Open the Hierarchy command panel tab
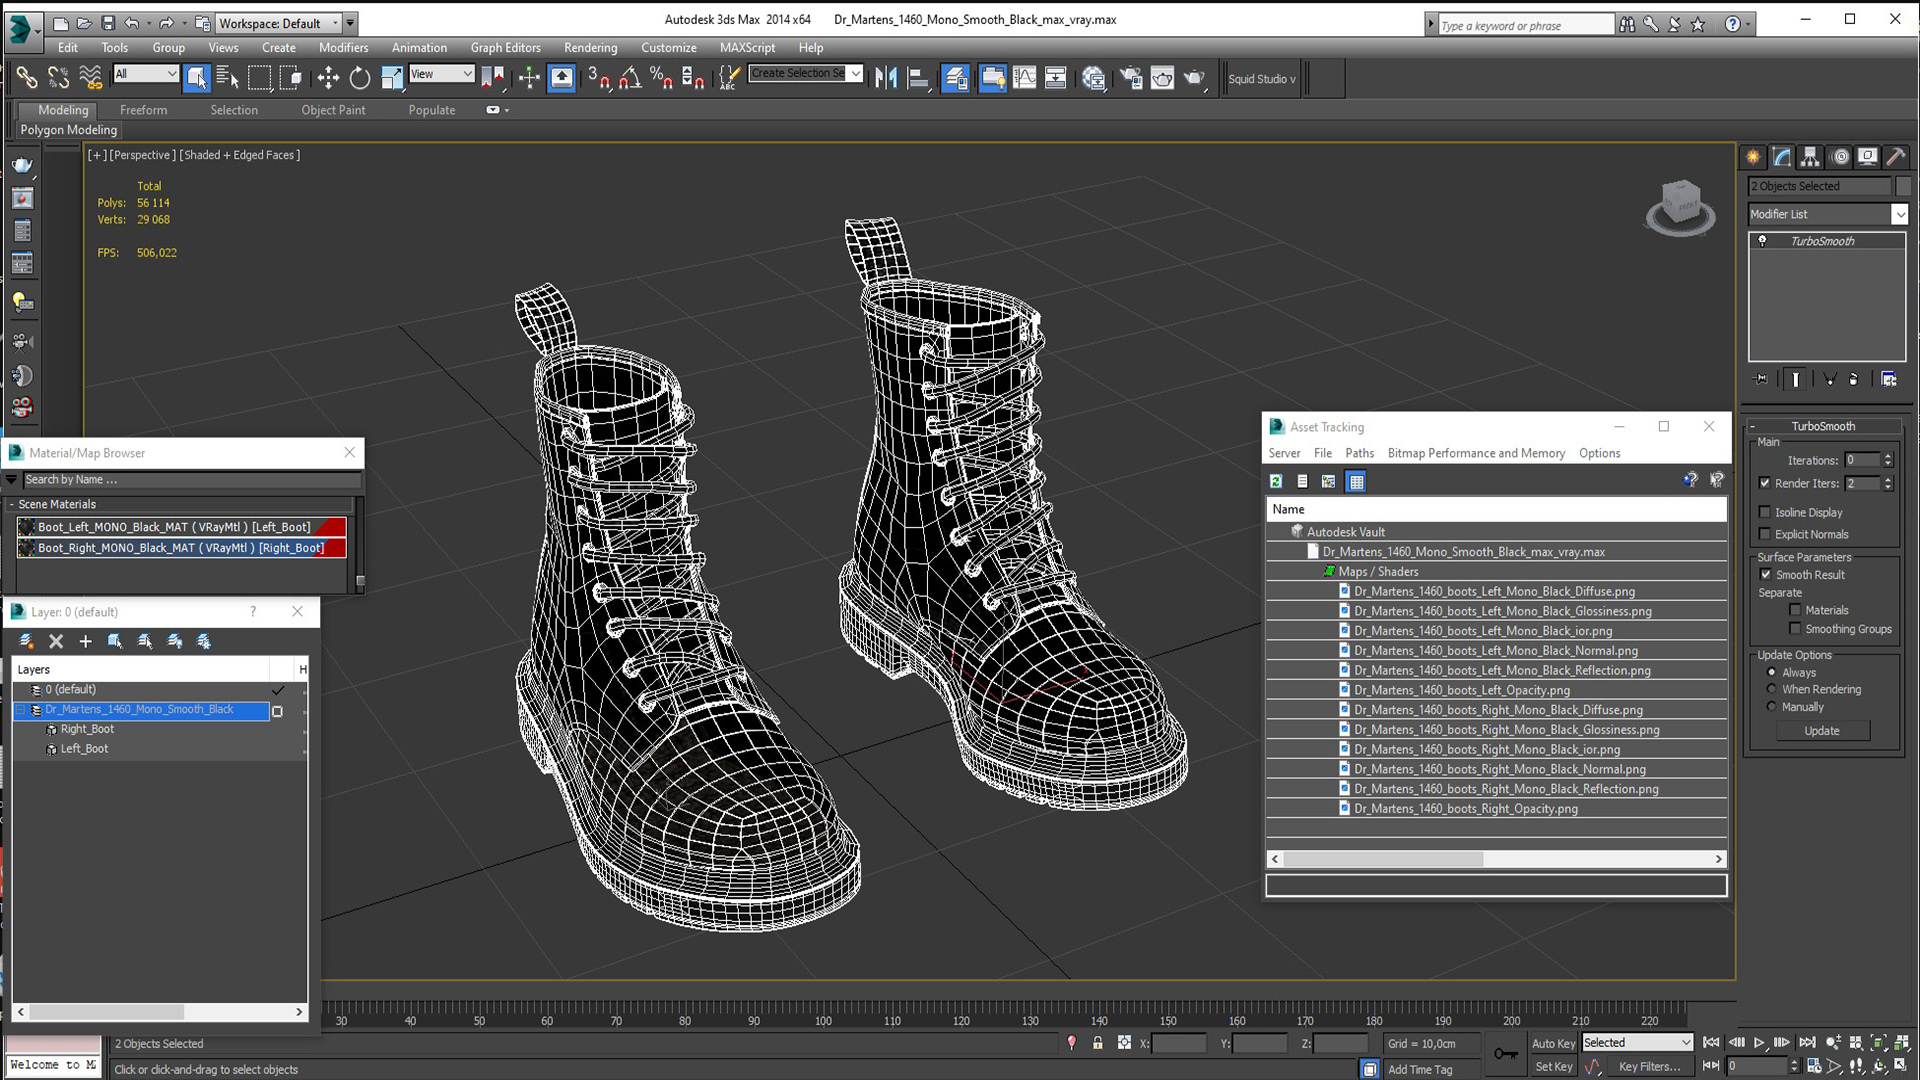 [1810, 157]
